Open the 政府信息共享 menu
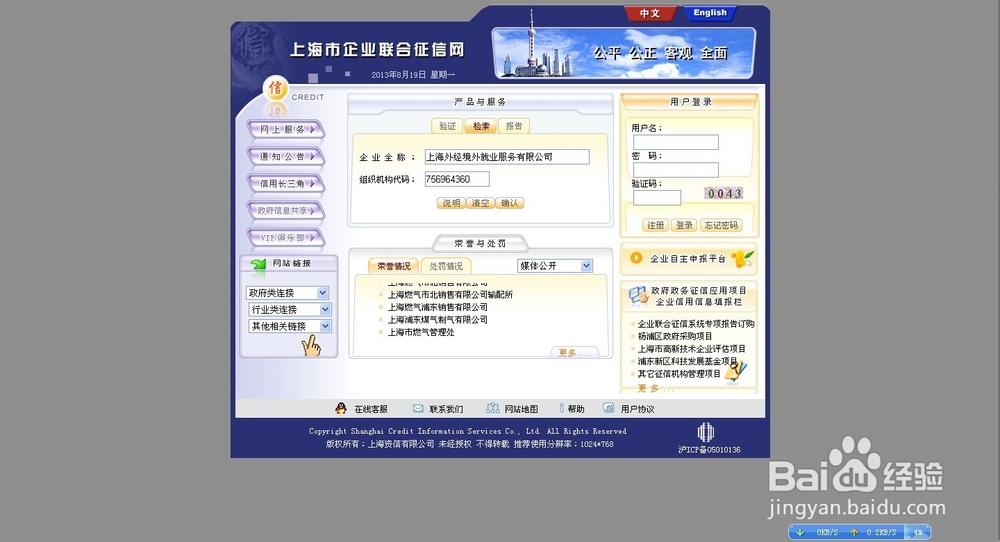The width and height of the screenshot is (1000, 542). [x=286, y=210]
